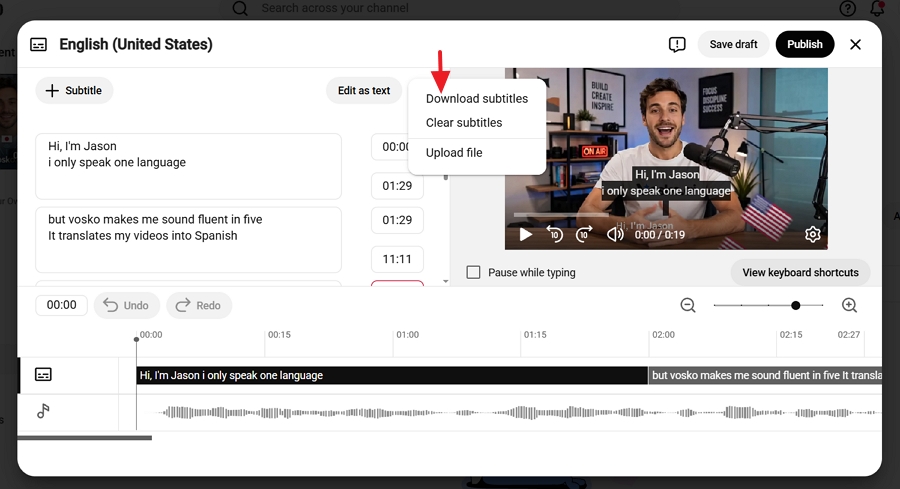900x489 pixels.
Task: Zoom out the timeline
Action: [x=688, y=305]
